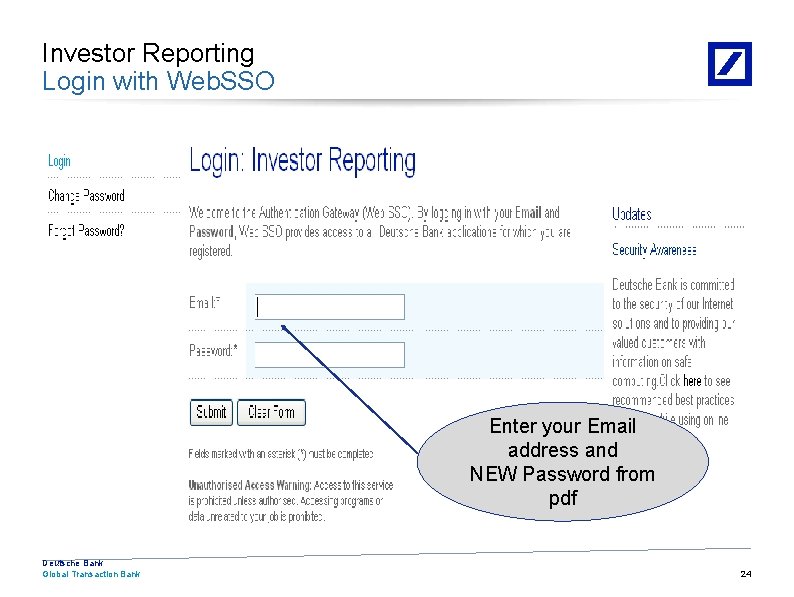Click the Unauthorised Access Warning text
The image size is (794, 597).
click(x=291, y=501)
